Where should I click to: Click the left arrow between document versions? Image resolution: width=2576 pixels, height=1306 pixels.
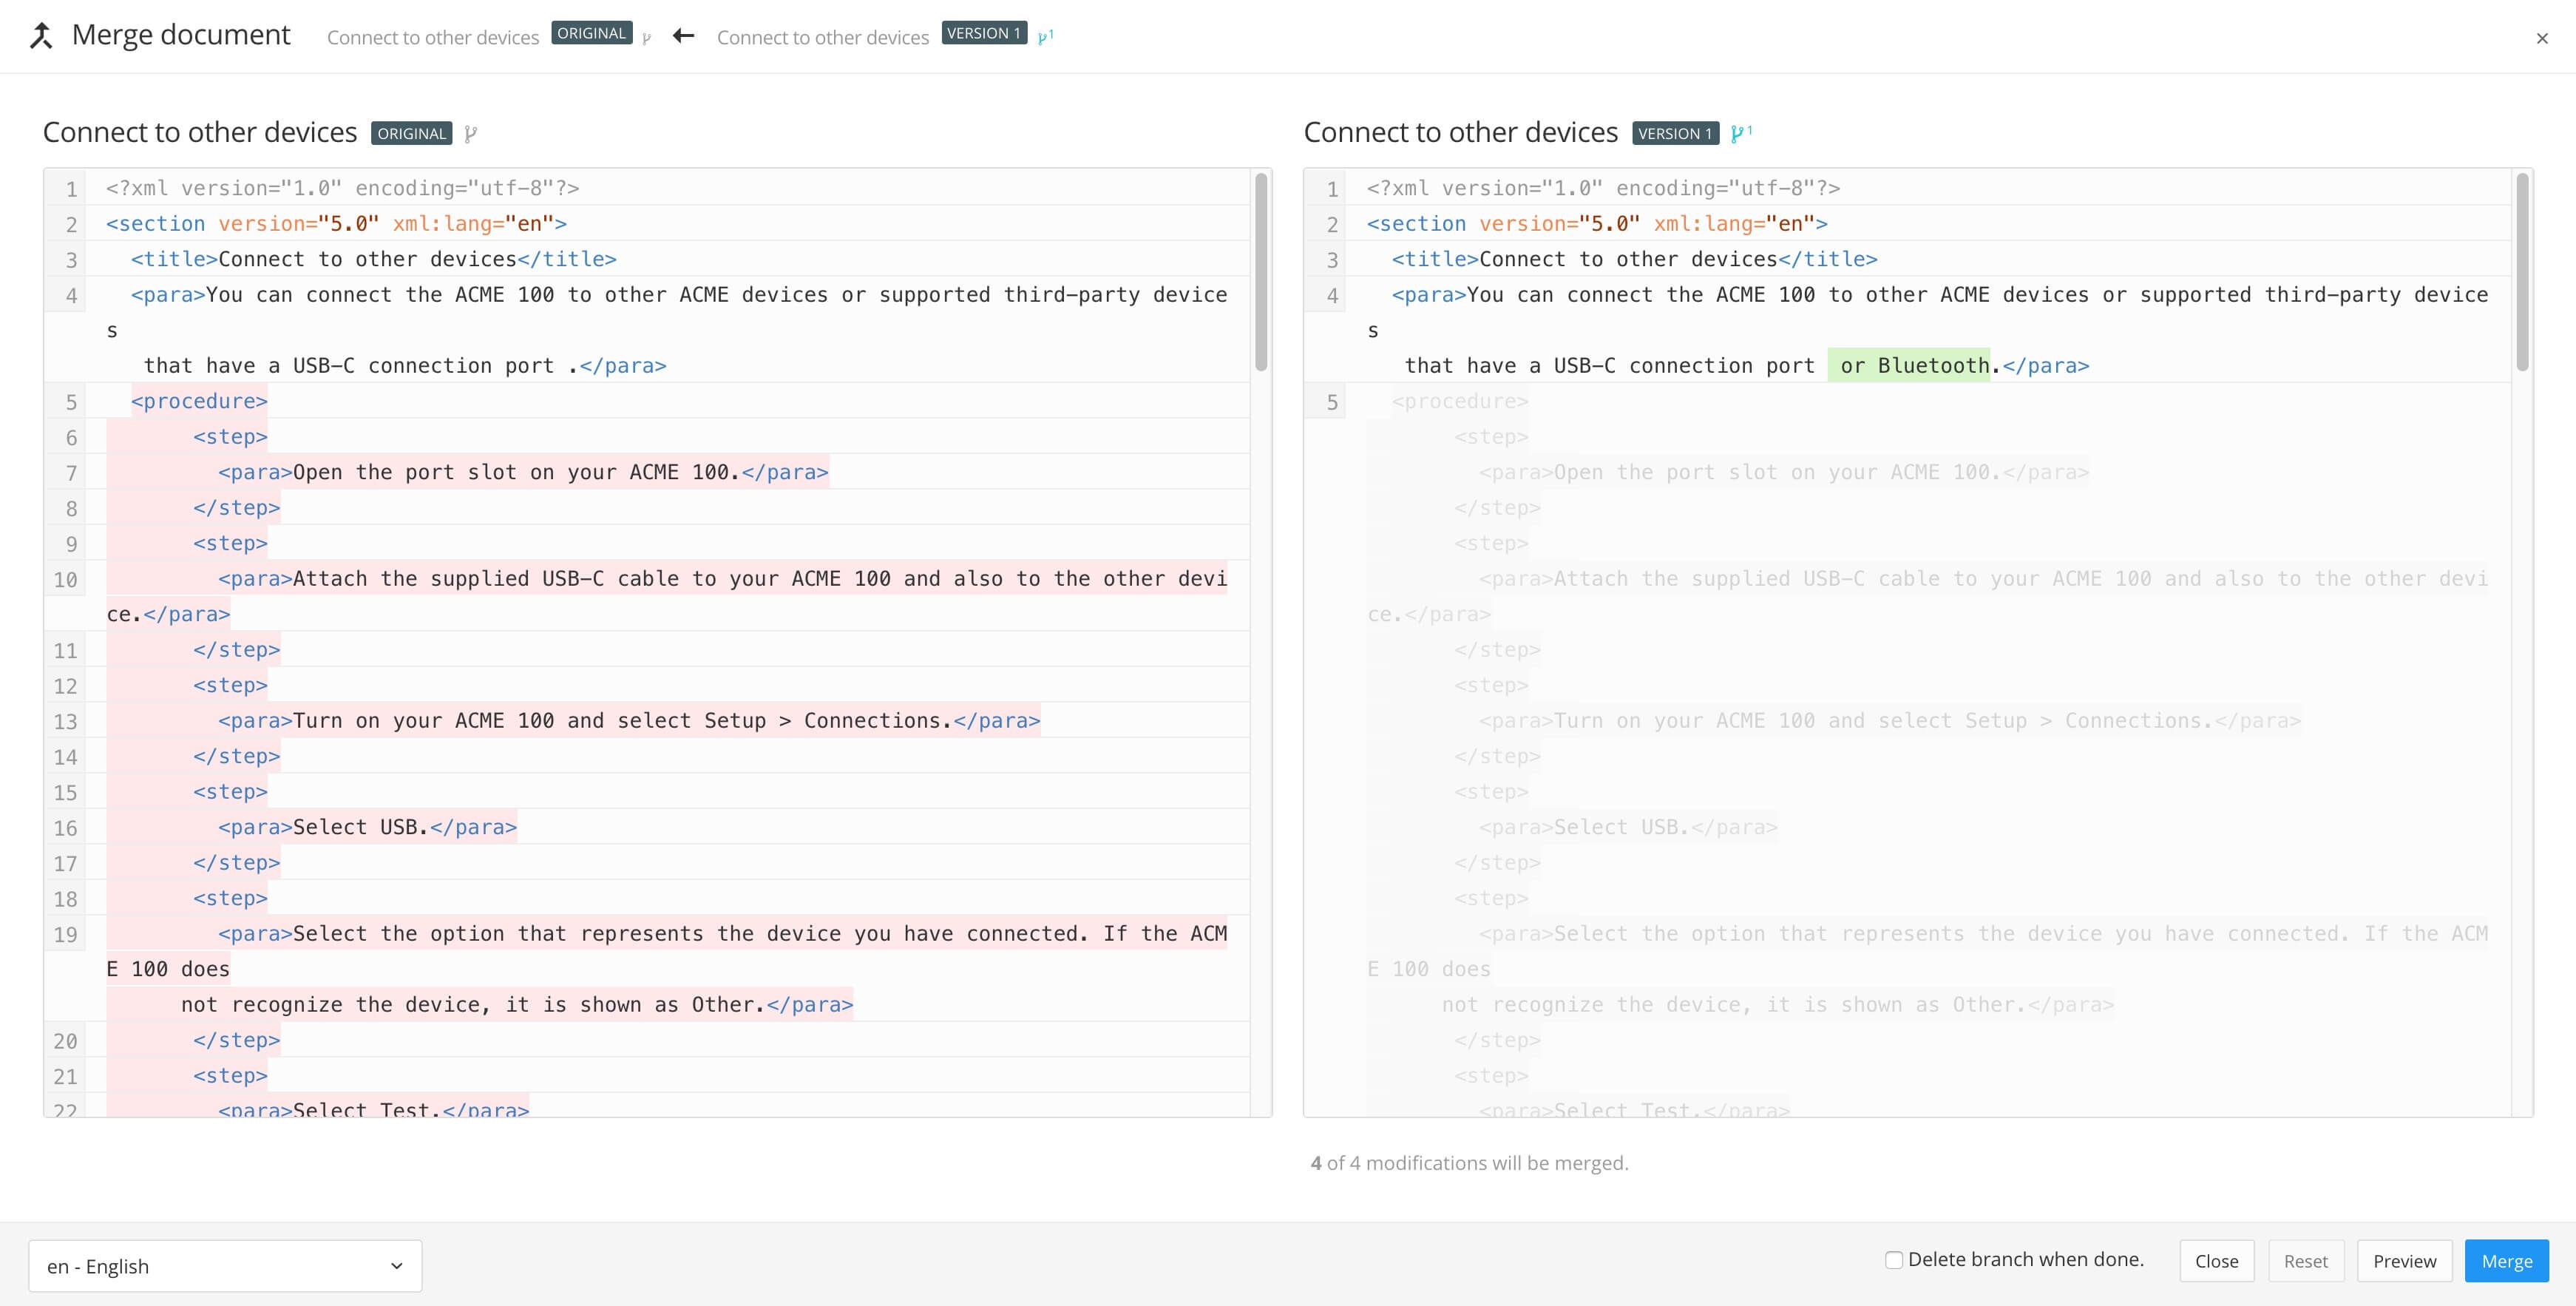(x=684, y=36)
